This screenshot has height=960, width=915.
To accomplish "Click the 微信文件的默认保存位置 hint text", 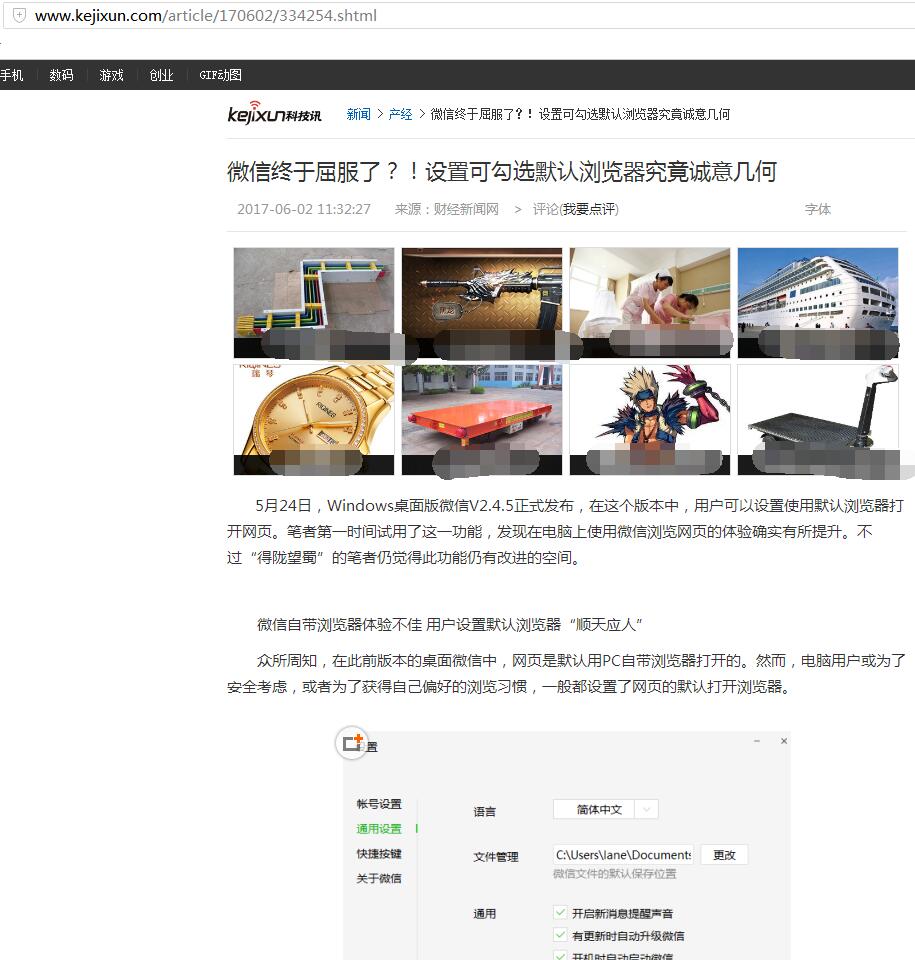I will click(615, 874).
